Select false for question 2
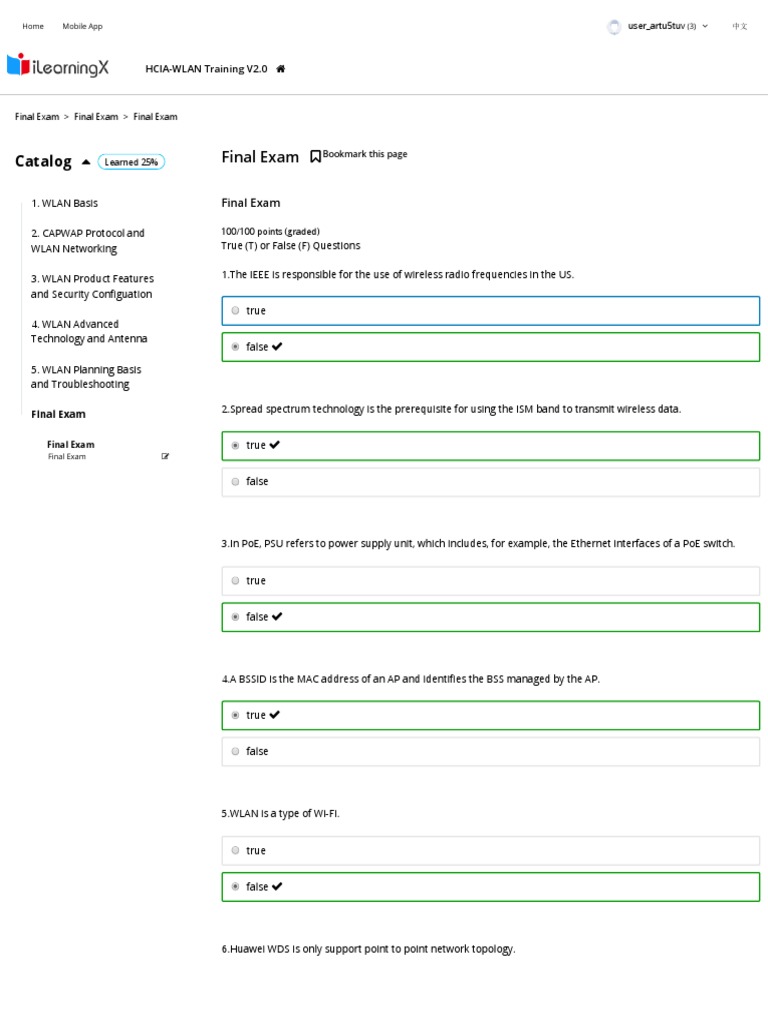 (235, 482)
